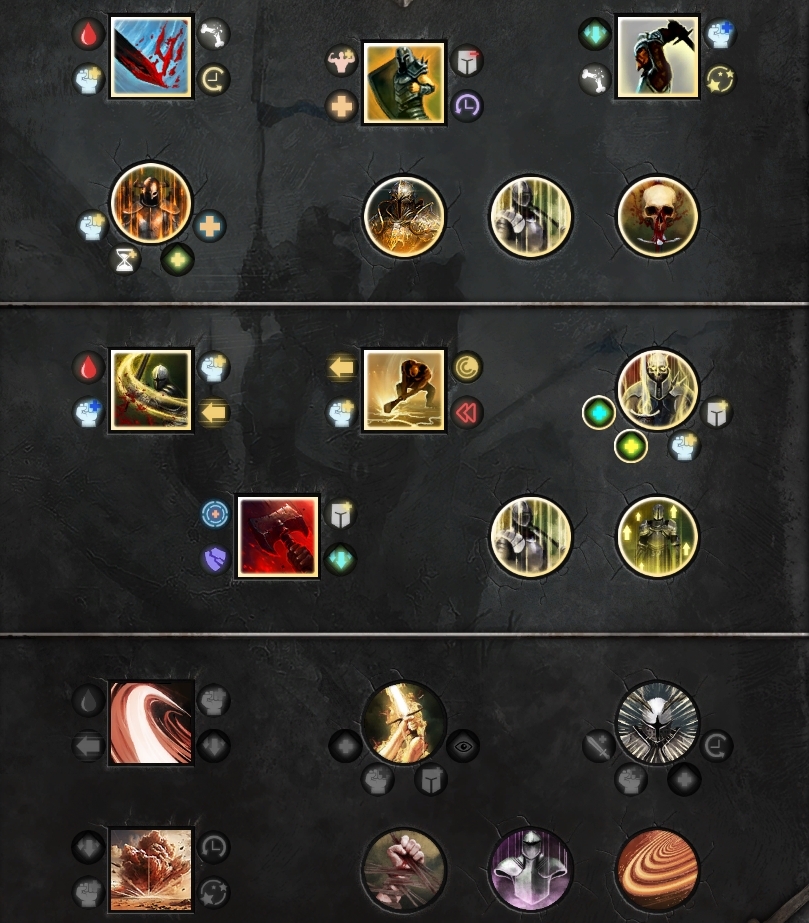Toggle hourglass upgrade below flaming knight passive
The height and width of the screenshot is (923, 809).
pos(125,260)
